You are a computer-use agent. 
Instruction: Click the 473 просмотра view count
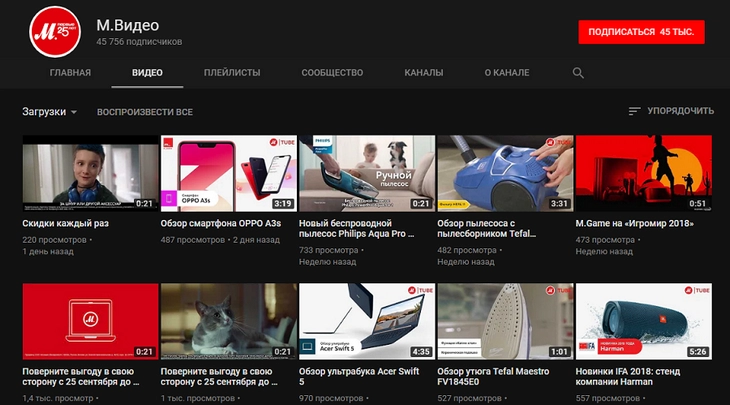pyautogui.click(x=605, y=240)
